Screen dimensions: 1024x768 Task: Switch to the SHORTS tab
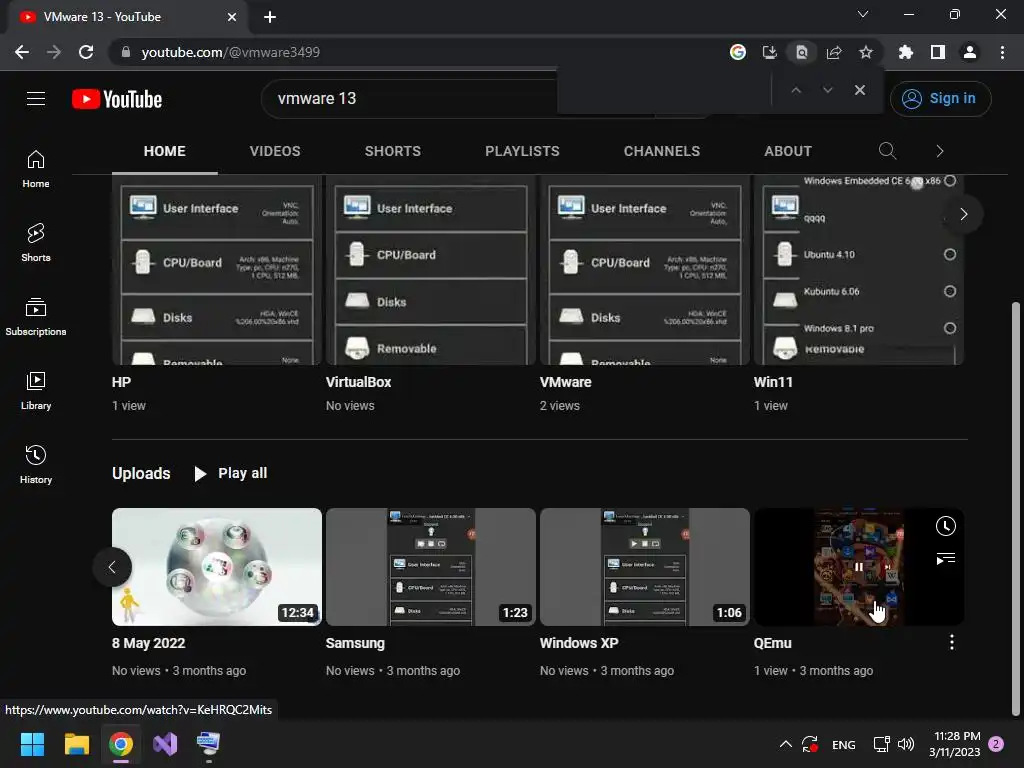pos(392,151)
